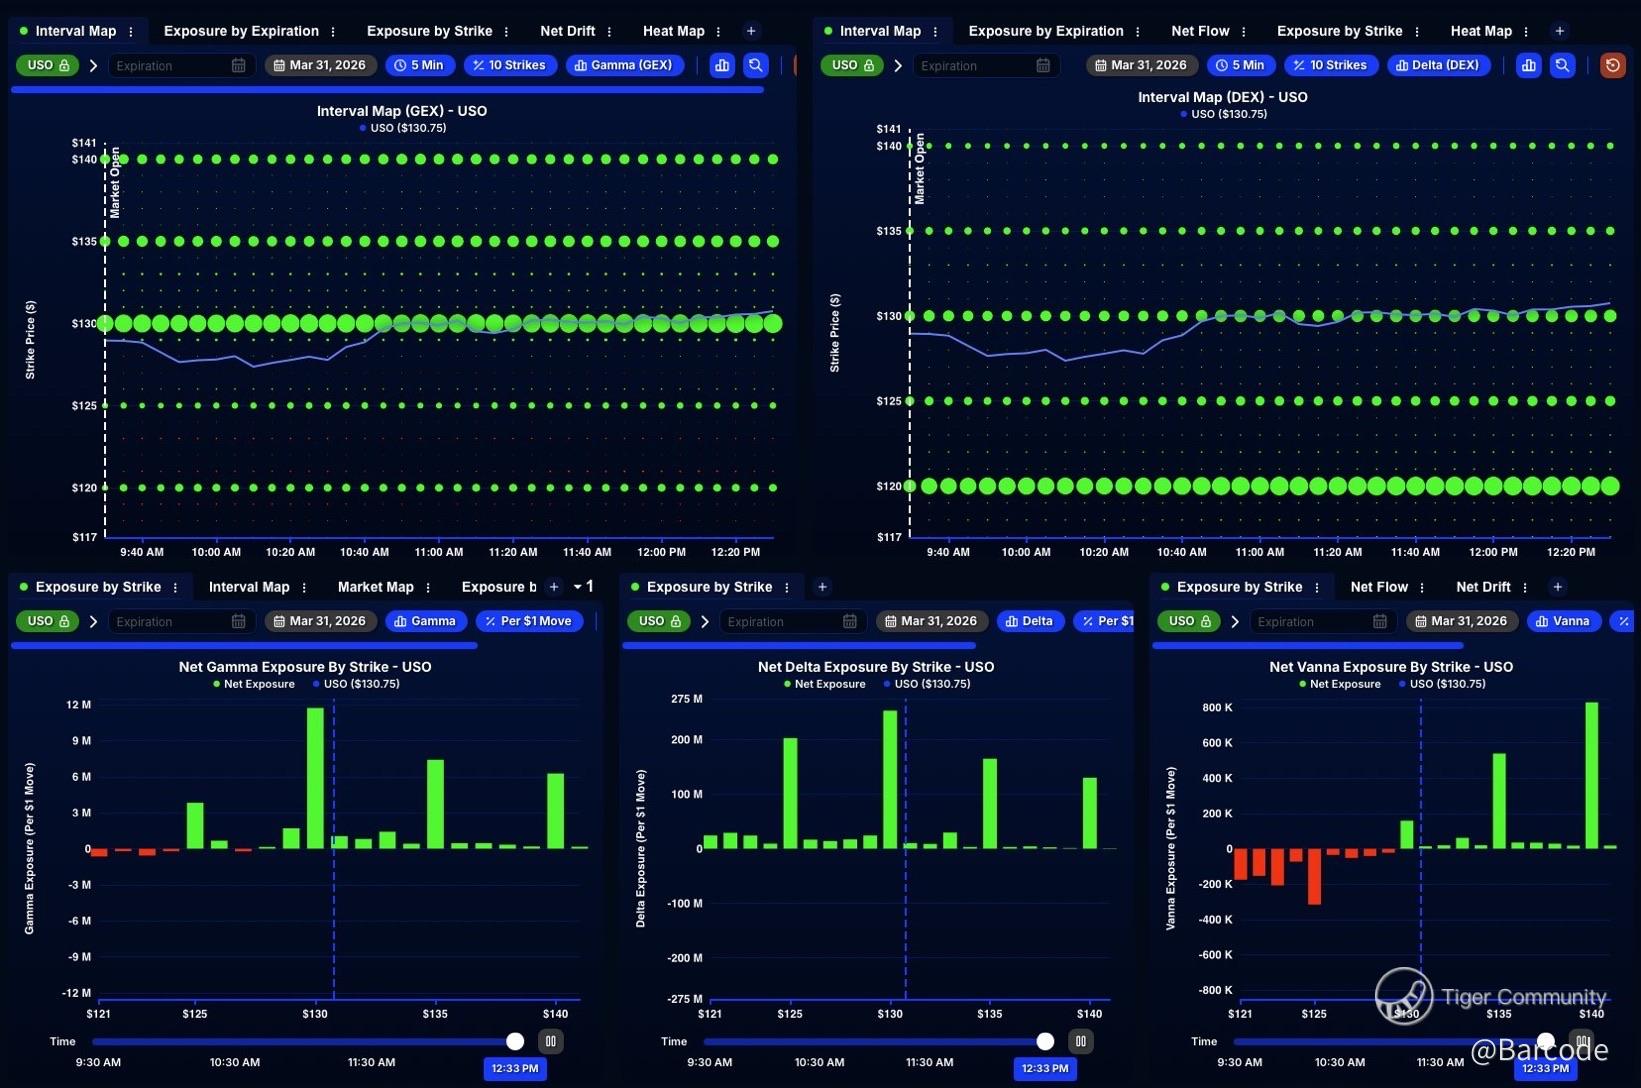Toggle the USO lock chip in GEX panel

(x=47, y=65)
